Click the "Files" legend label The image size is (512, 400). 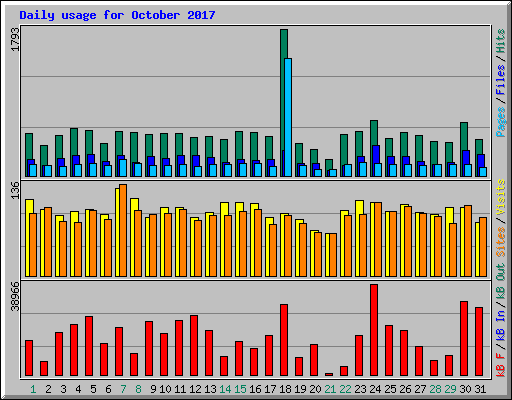[500, 80]
